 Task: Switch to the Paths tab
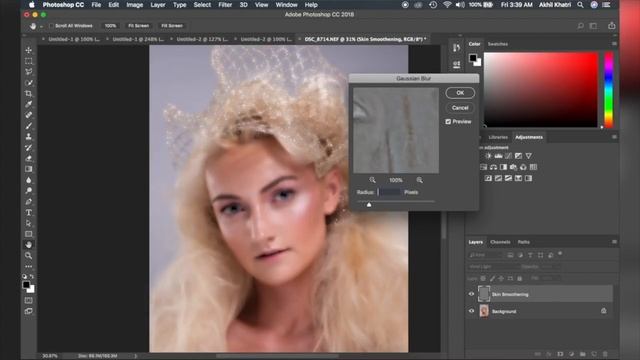(x=524, y=242)
